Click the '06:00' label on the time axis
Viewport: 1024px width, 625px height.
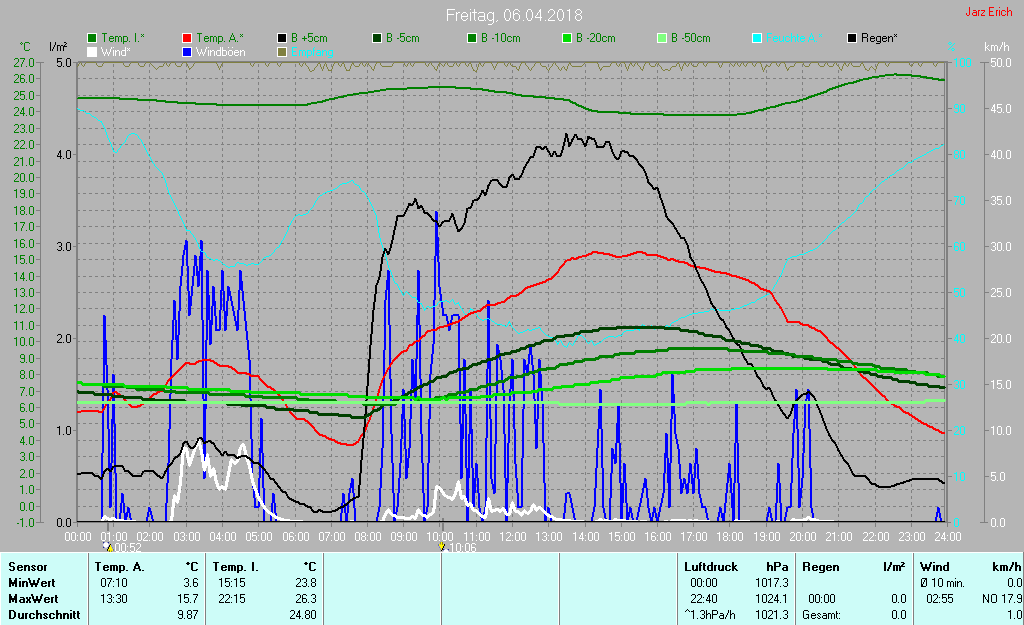(295, 537)
